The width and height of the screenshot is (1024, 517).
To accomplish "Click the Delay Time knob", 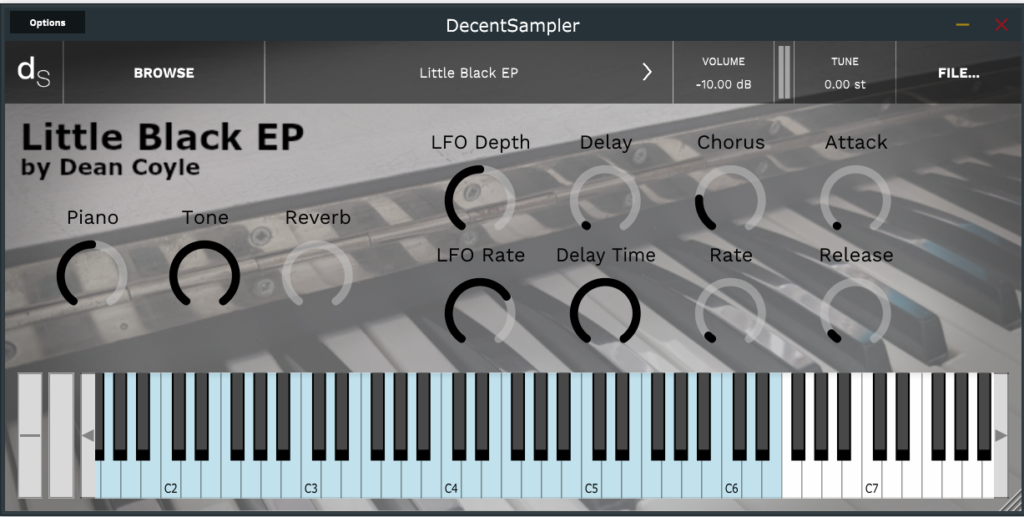I will [x=605, y=313].
